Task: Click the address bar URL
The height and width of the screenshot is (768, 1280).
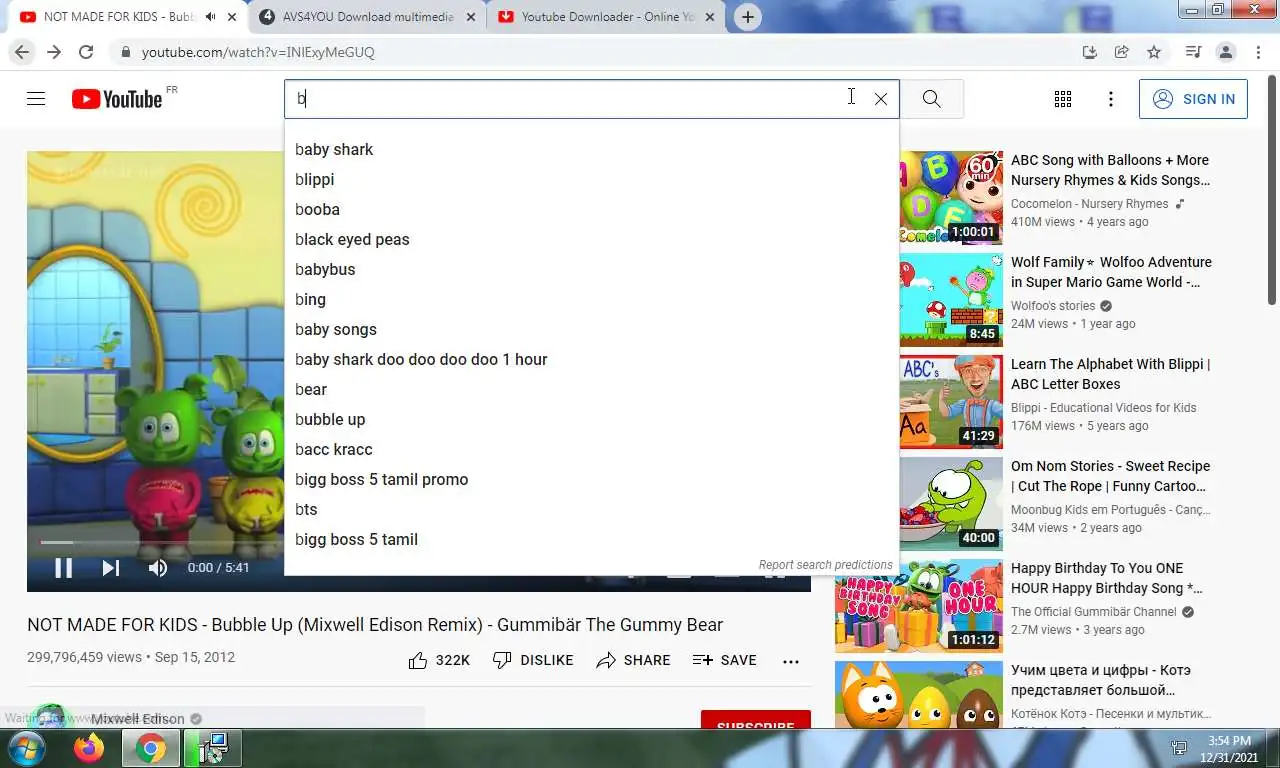Action: (x=258, y=52)
